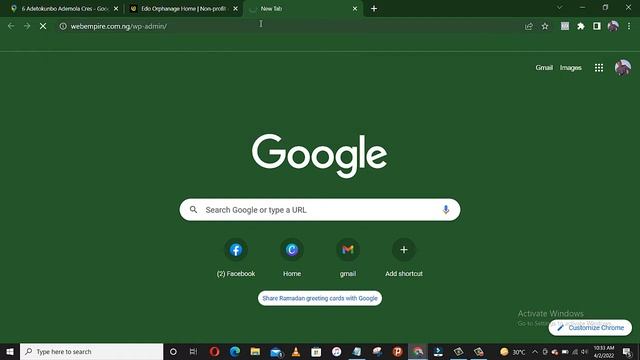The image size is (640, 360).
Task: Open the network icon in tray
Action: click(x=575, y=351)
